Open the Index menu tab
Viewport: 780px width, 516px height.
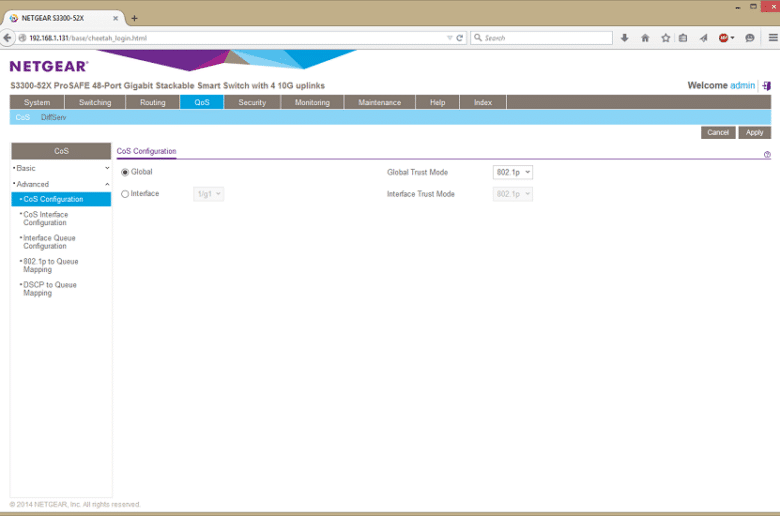pyautogui.click(x=483, y=103)
